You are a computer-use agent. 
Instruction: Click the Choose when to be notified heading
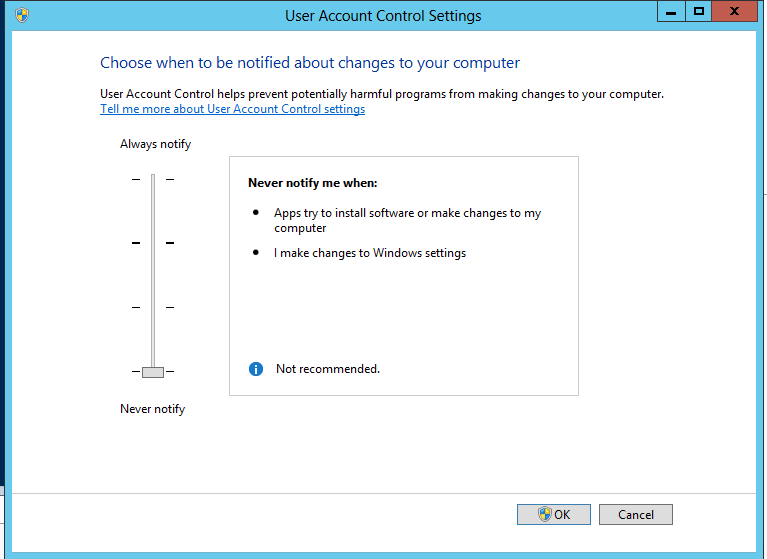pyautogui.click(x=310, y=63)
